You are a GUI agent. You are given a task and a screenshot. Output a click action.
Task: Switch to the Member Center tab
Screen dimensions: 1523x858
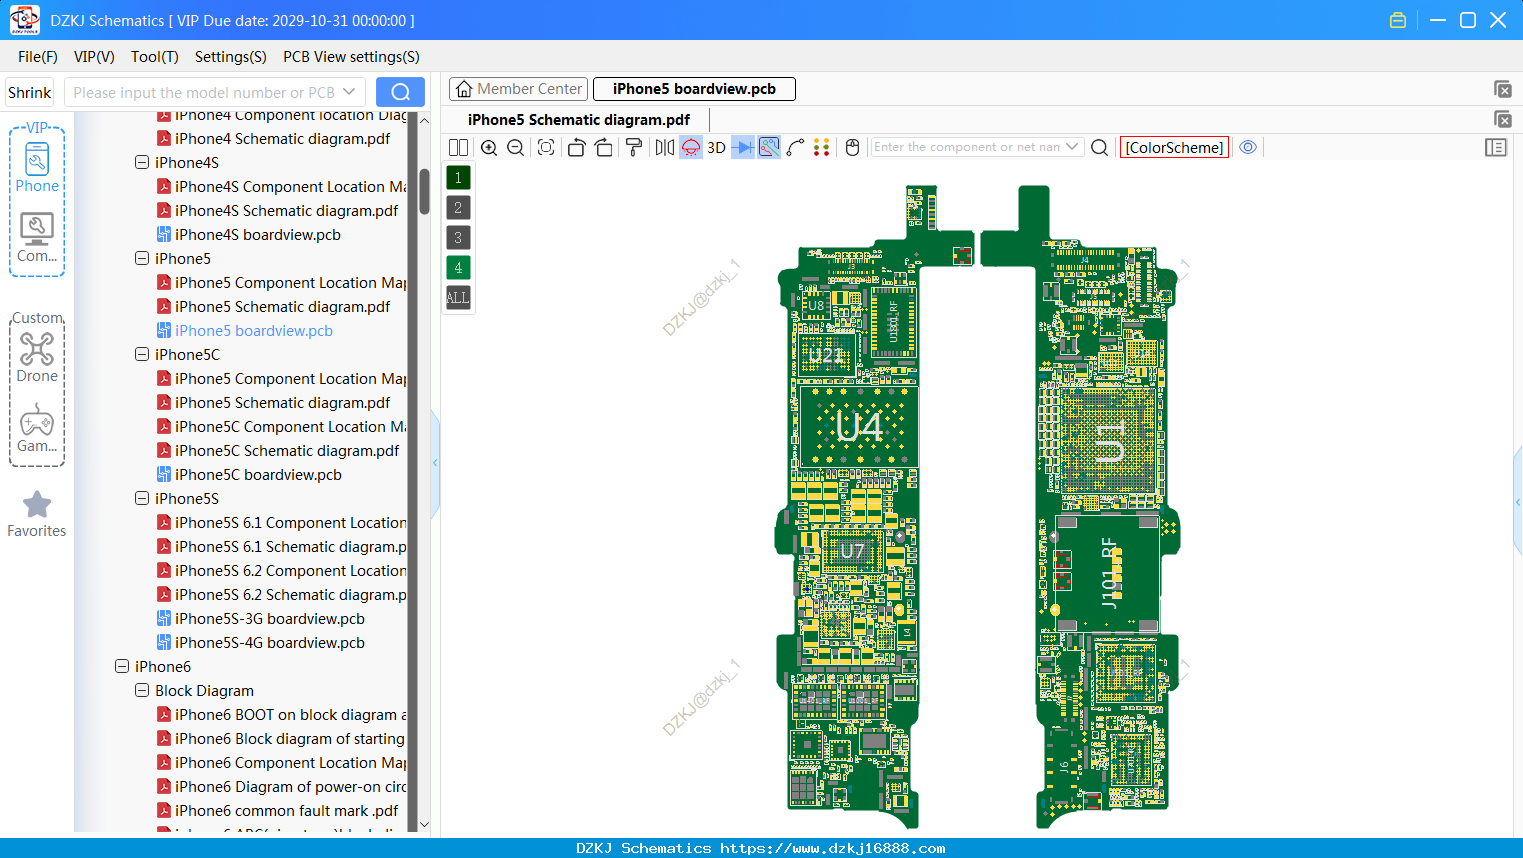pyautogui.click(x=518, y=89)
